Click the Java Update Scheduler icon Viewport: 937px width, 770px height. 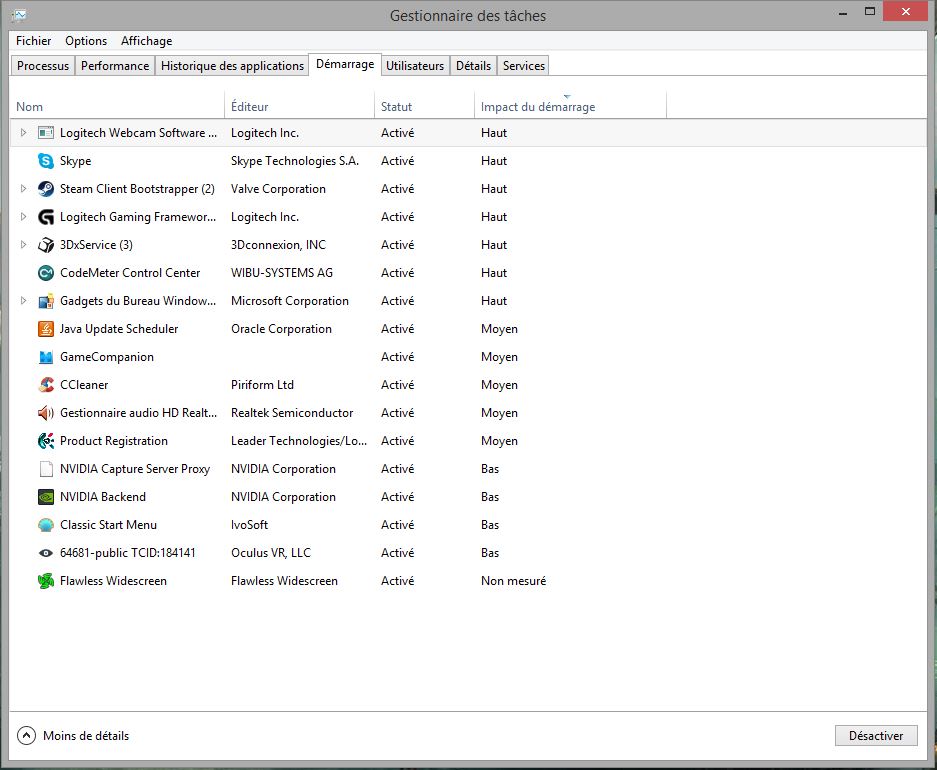(x=46, y=329)
